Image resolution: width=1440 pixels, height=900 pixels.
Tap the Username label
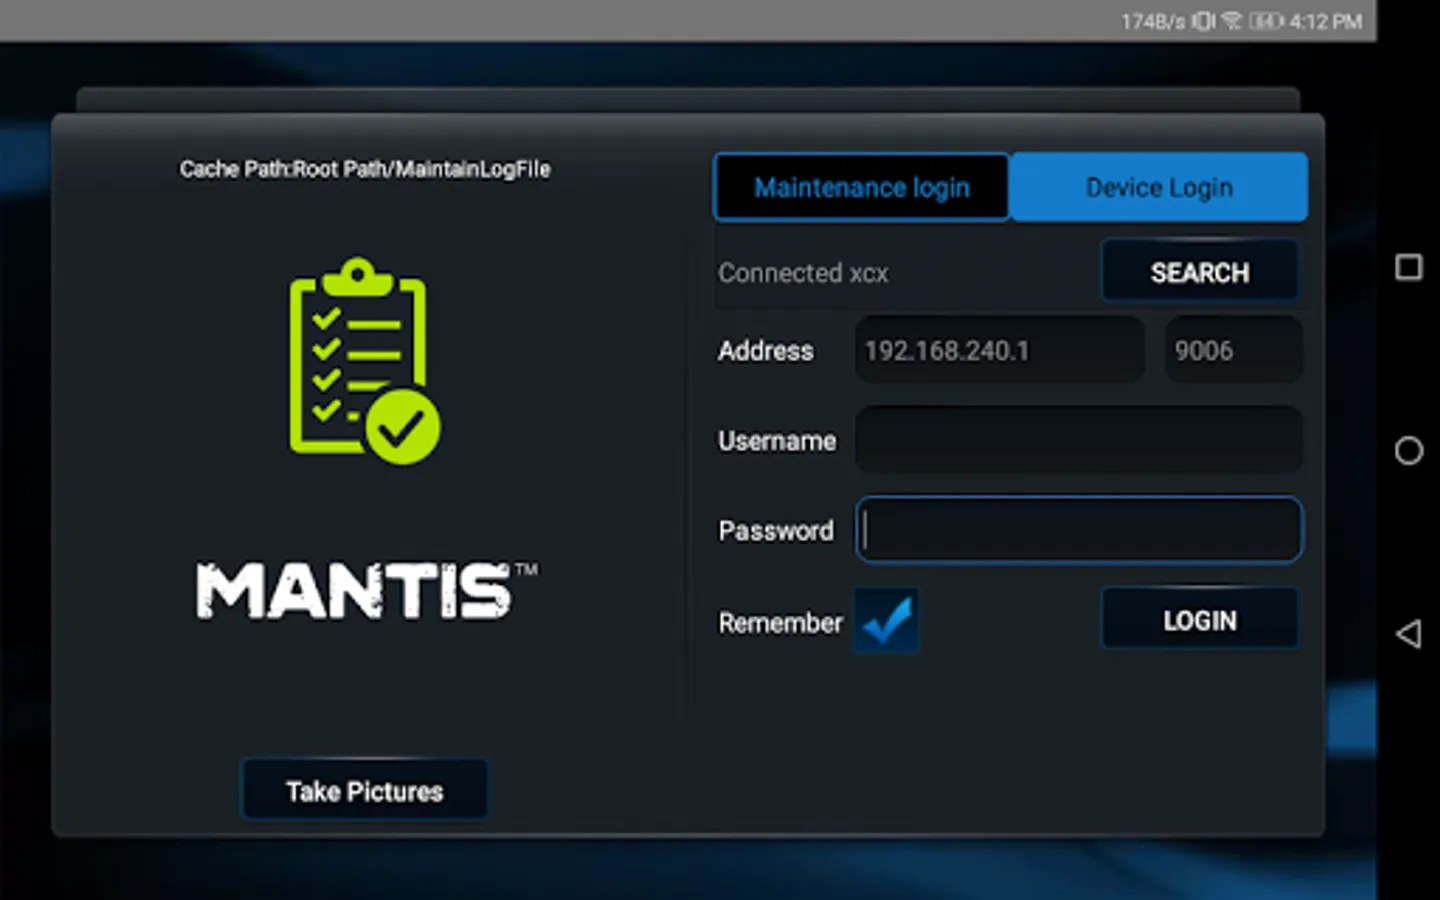777,441
